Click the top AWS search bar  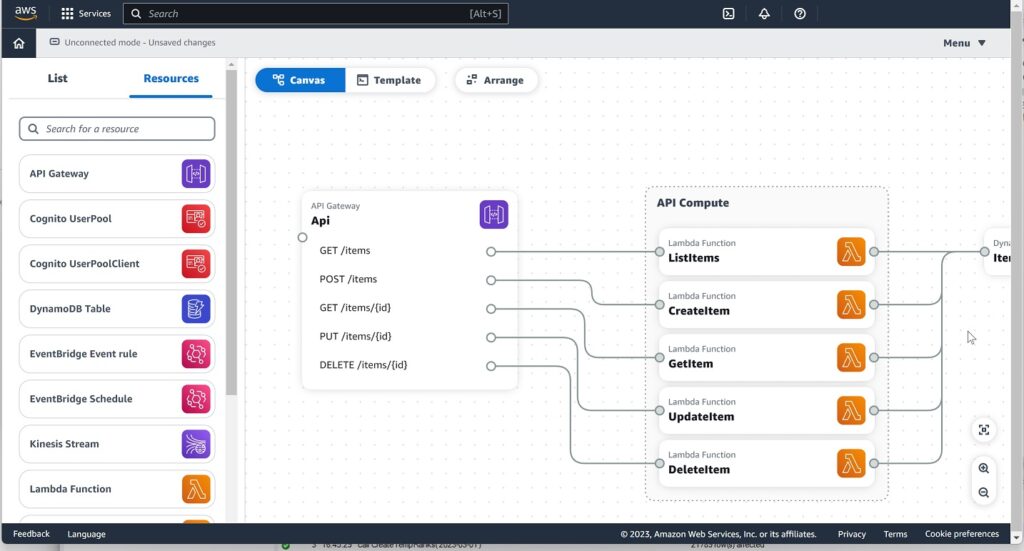pos(315,14)
